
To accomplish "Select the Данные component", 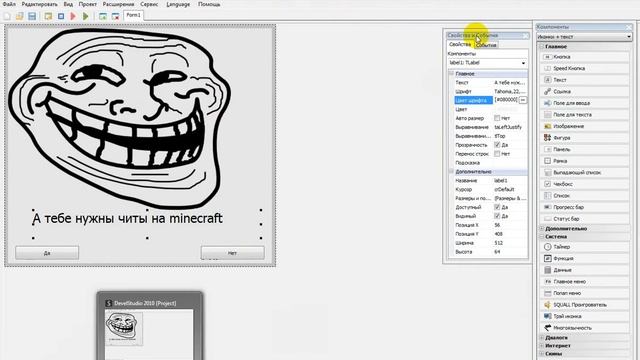I will pos(584,270).
